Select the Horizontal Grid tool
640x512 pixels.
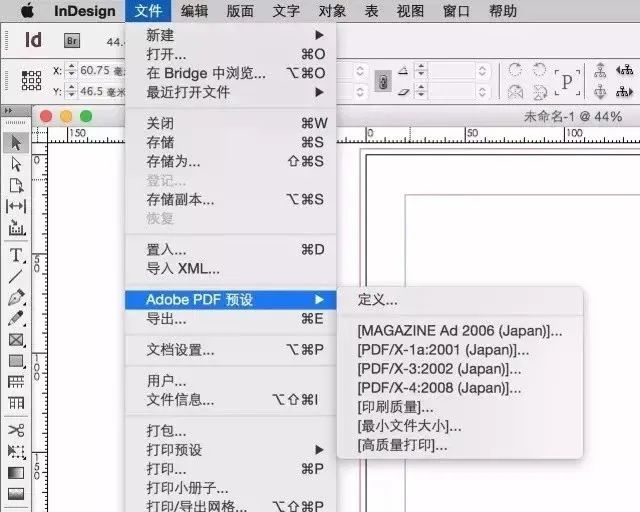click(16, 382)
